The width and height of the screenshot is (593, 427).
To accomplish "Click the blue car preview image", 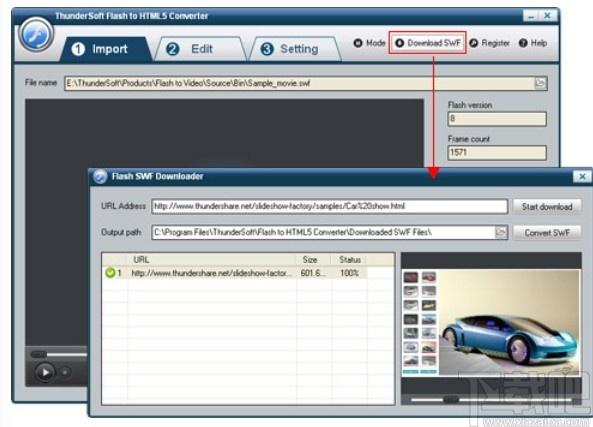I will (x=509, y=323).
